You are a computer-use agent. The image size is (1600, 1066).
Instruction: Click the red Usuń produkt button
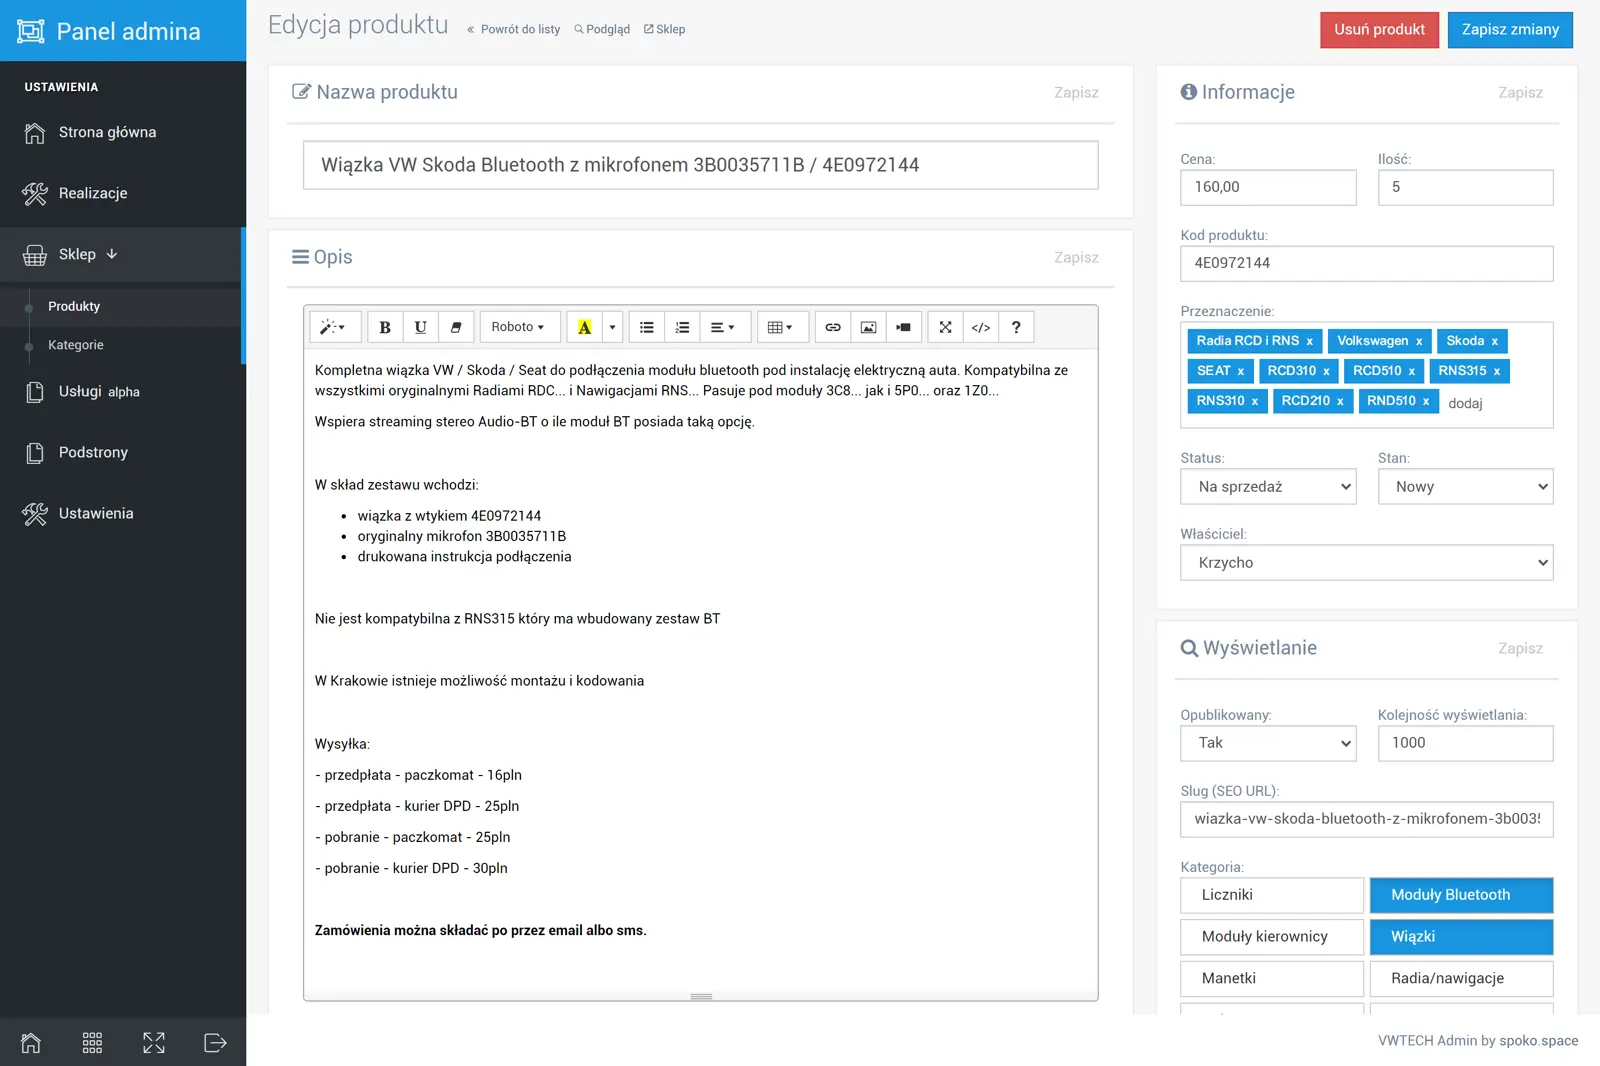tap(1379, 30)
